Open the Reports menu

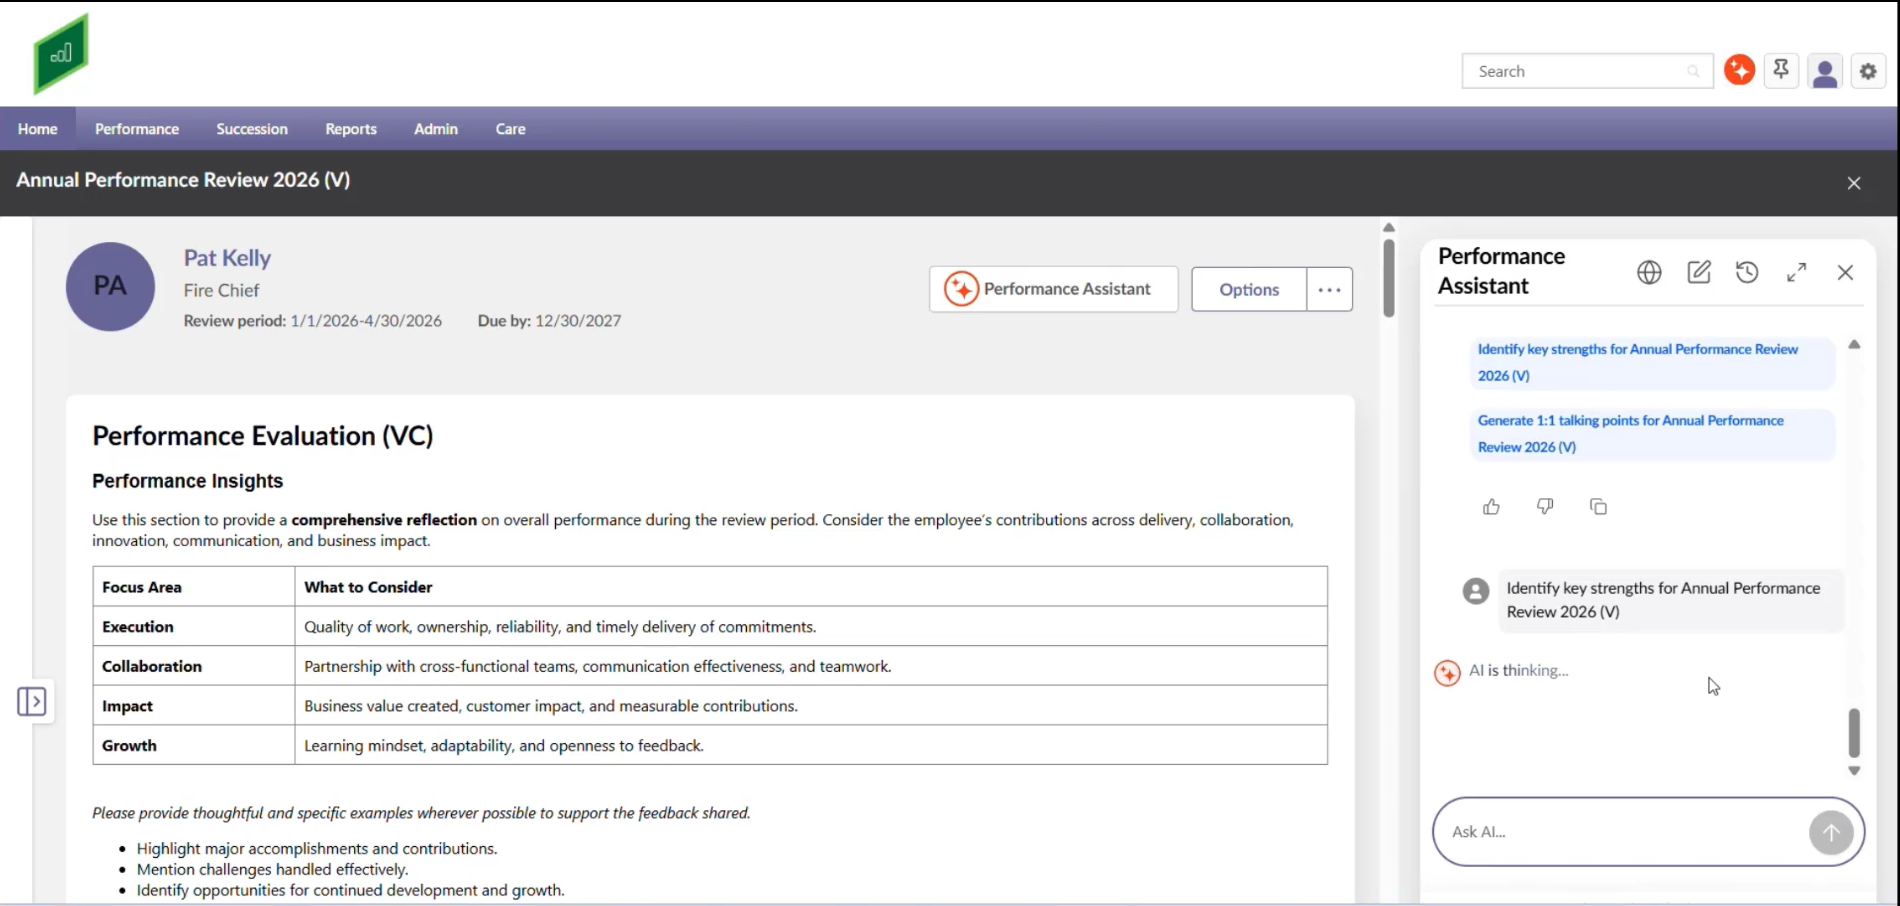point(351,129)
